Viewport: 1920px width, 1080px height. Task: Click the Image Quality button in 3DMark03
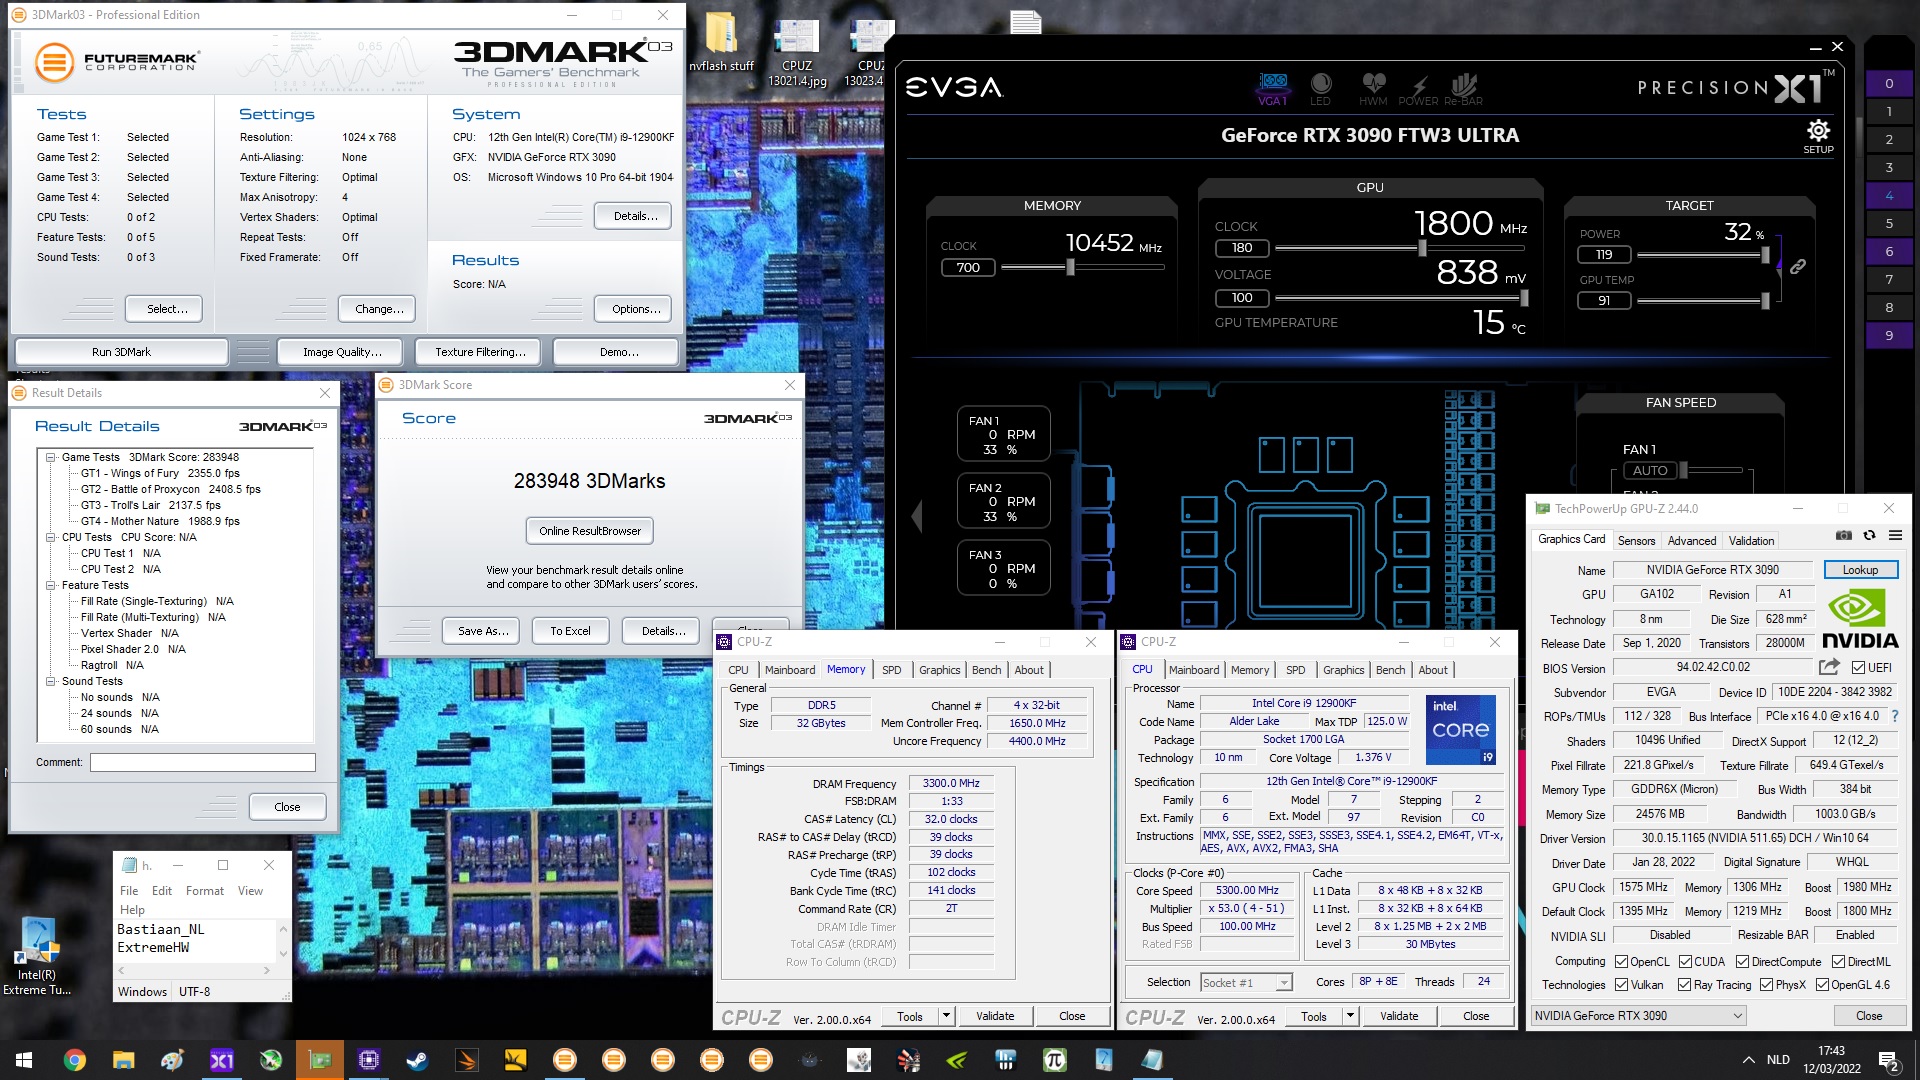coord(342,352)
